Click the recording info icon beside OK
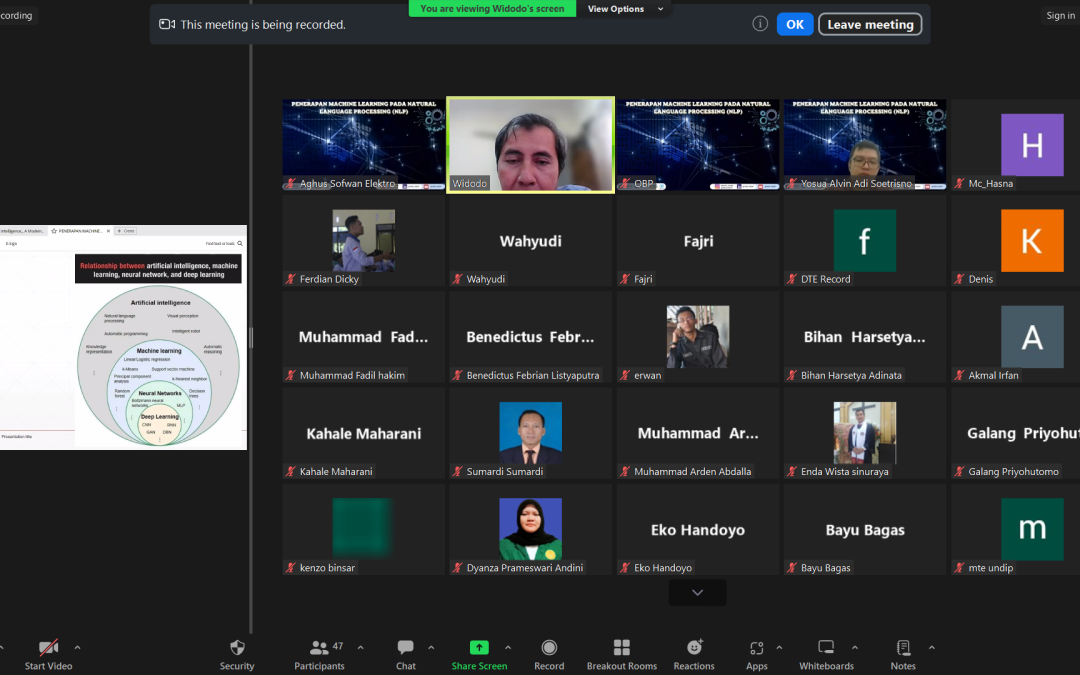This screenshot has height=675, width=1080. click(x=760, y=24)
